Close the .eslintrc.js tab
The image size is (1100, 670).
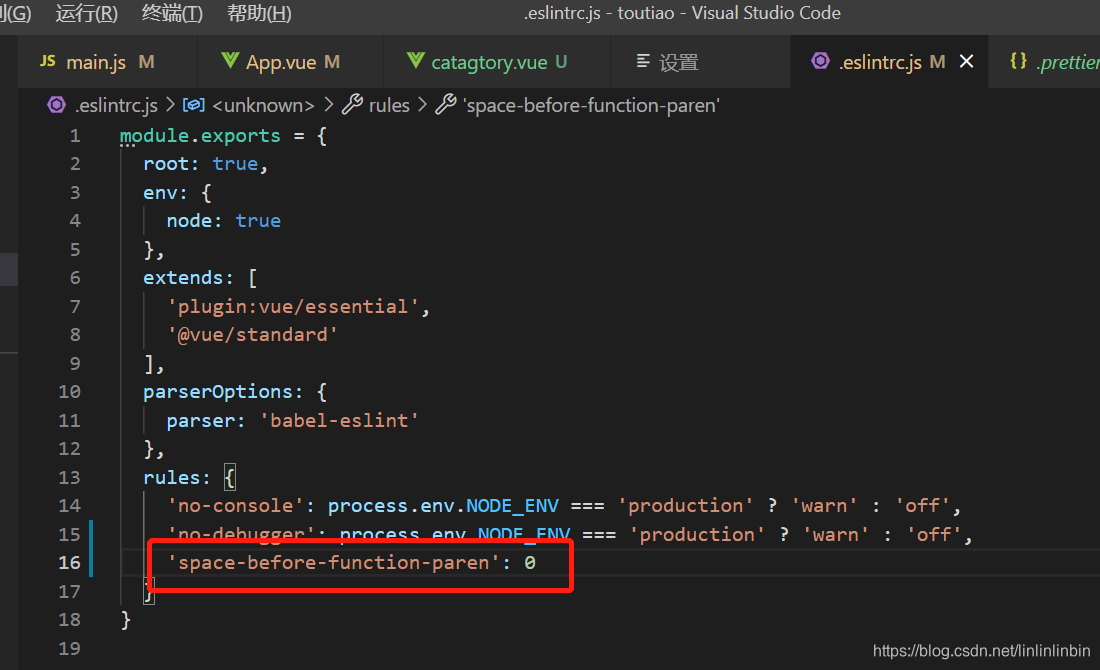[x=966, y=62]
